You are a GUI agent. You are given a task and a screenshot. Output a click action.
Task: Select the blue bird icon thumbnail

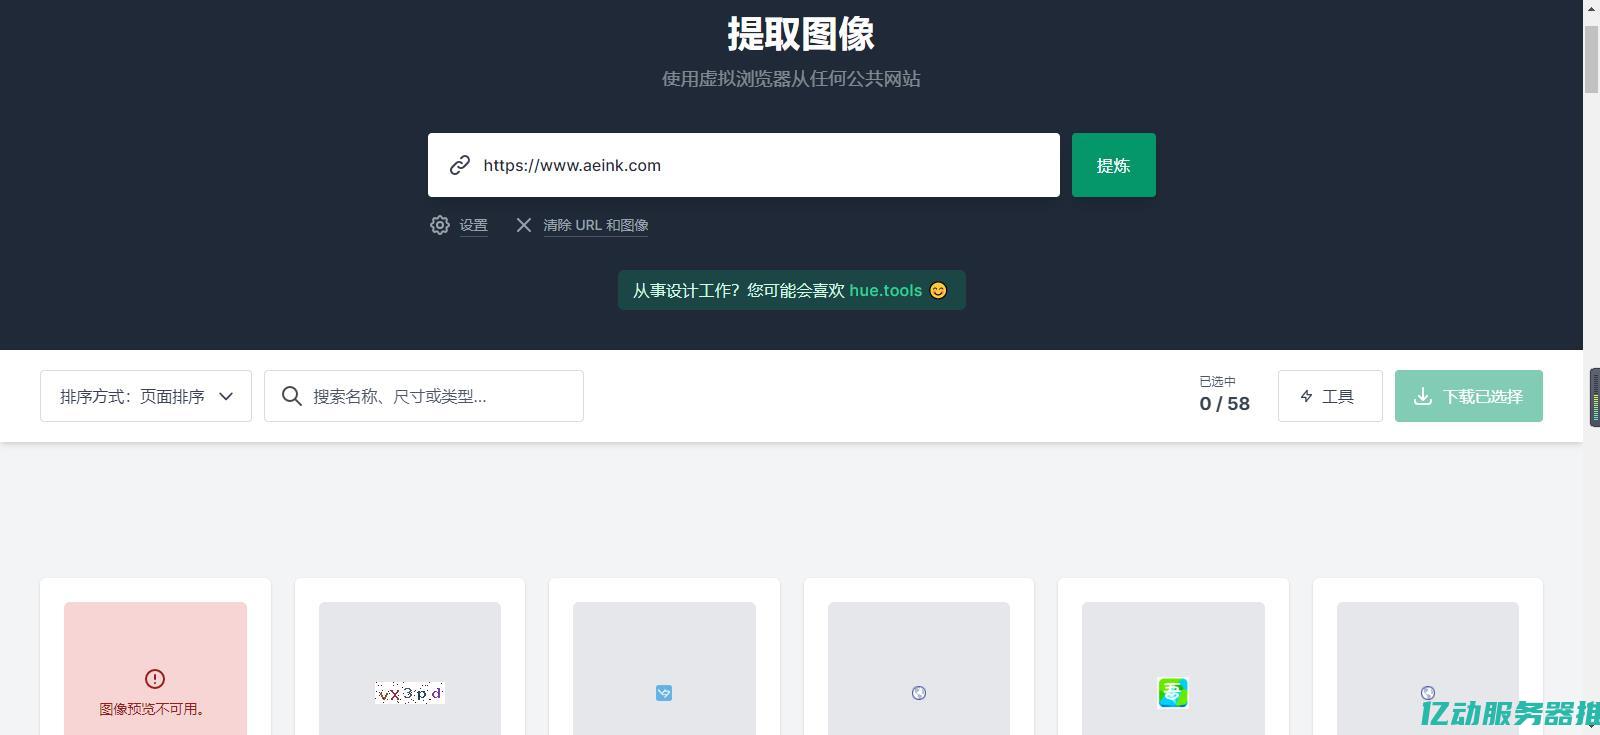[664, 693]
